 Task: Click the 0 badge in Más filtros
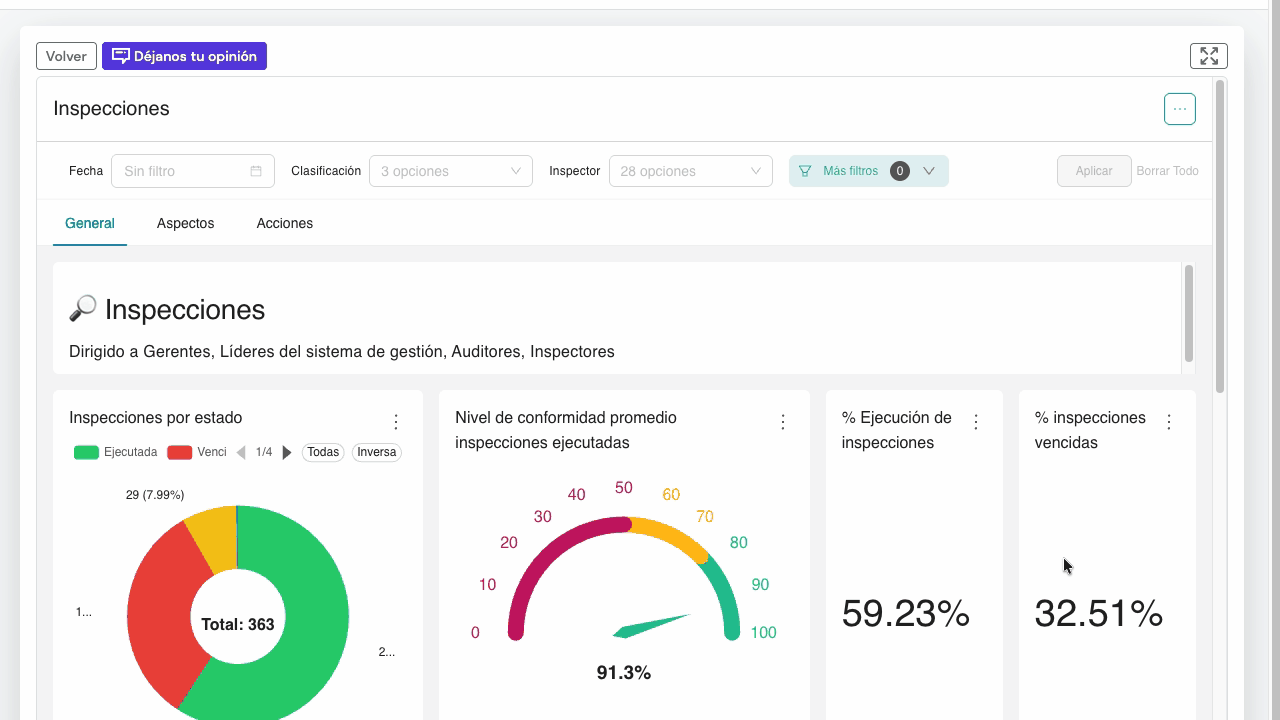pyautogui.click(x=900, y=171)
